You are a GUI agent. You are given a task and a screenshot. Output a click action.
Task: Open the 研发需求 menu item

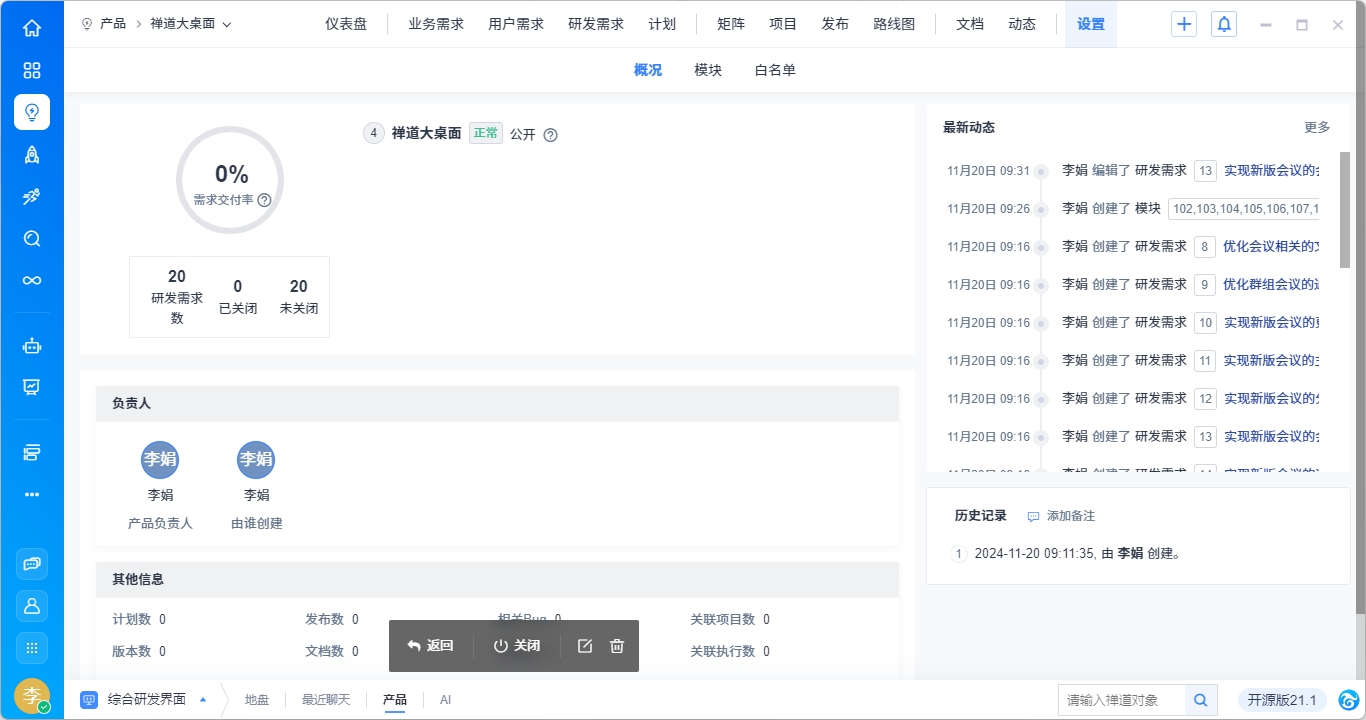(595, 24)
